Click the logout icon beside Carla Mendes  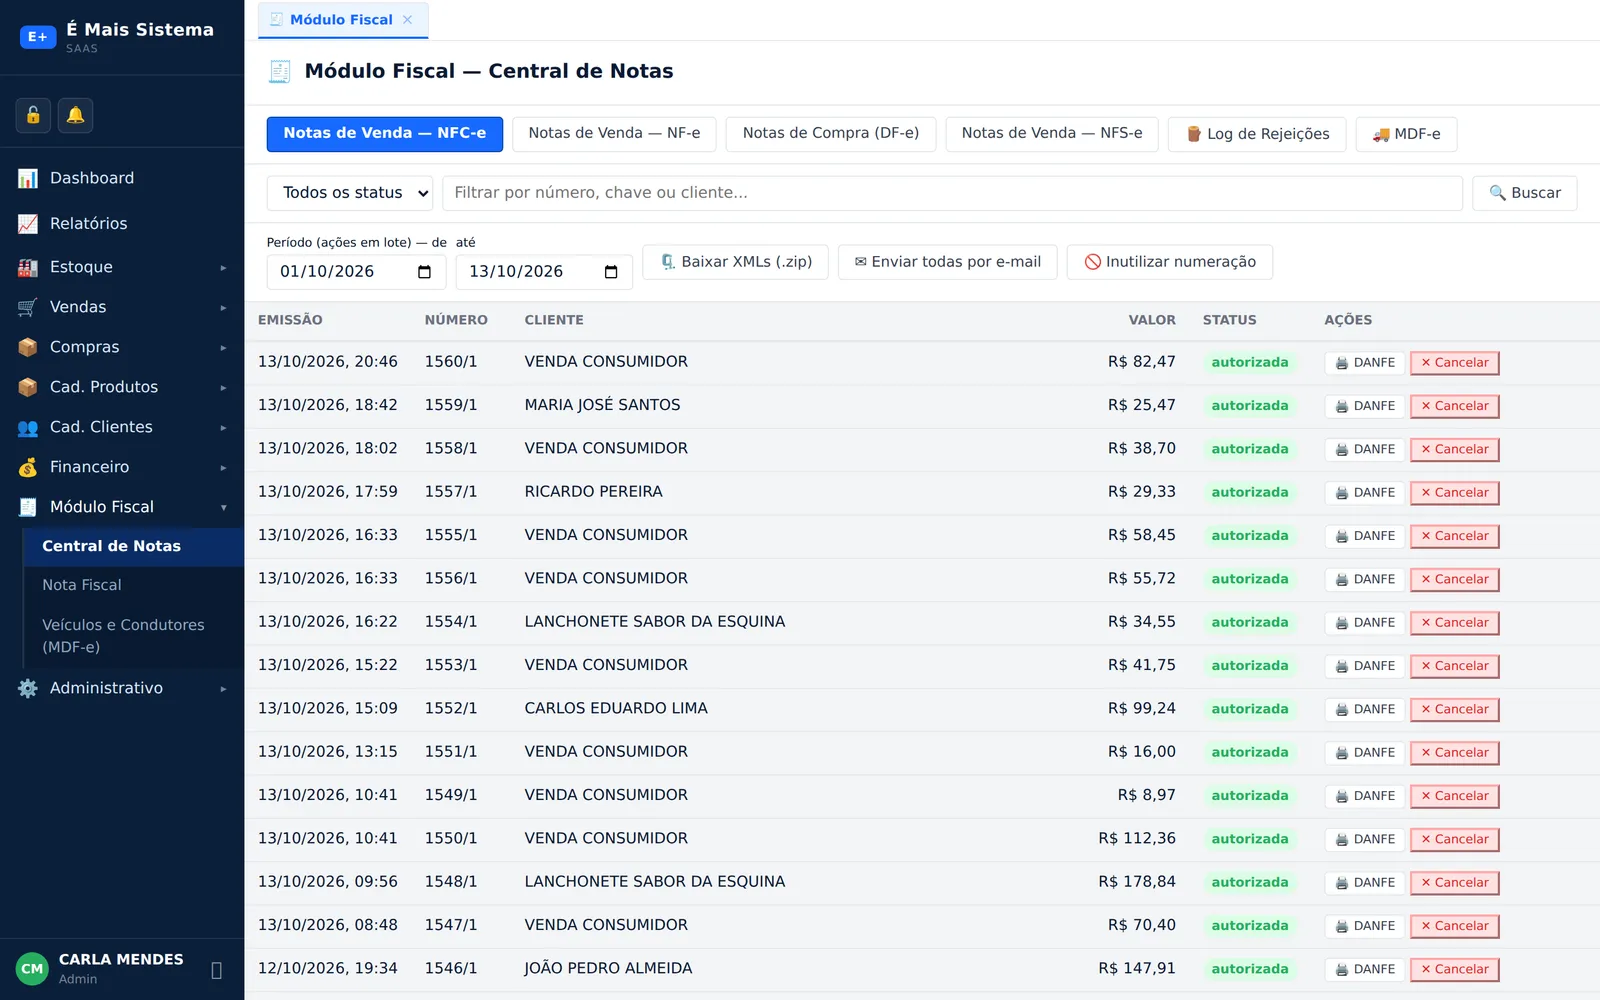pos(216,970)
